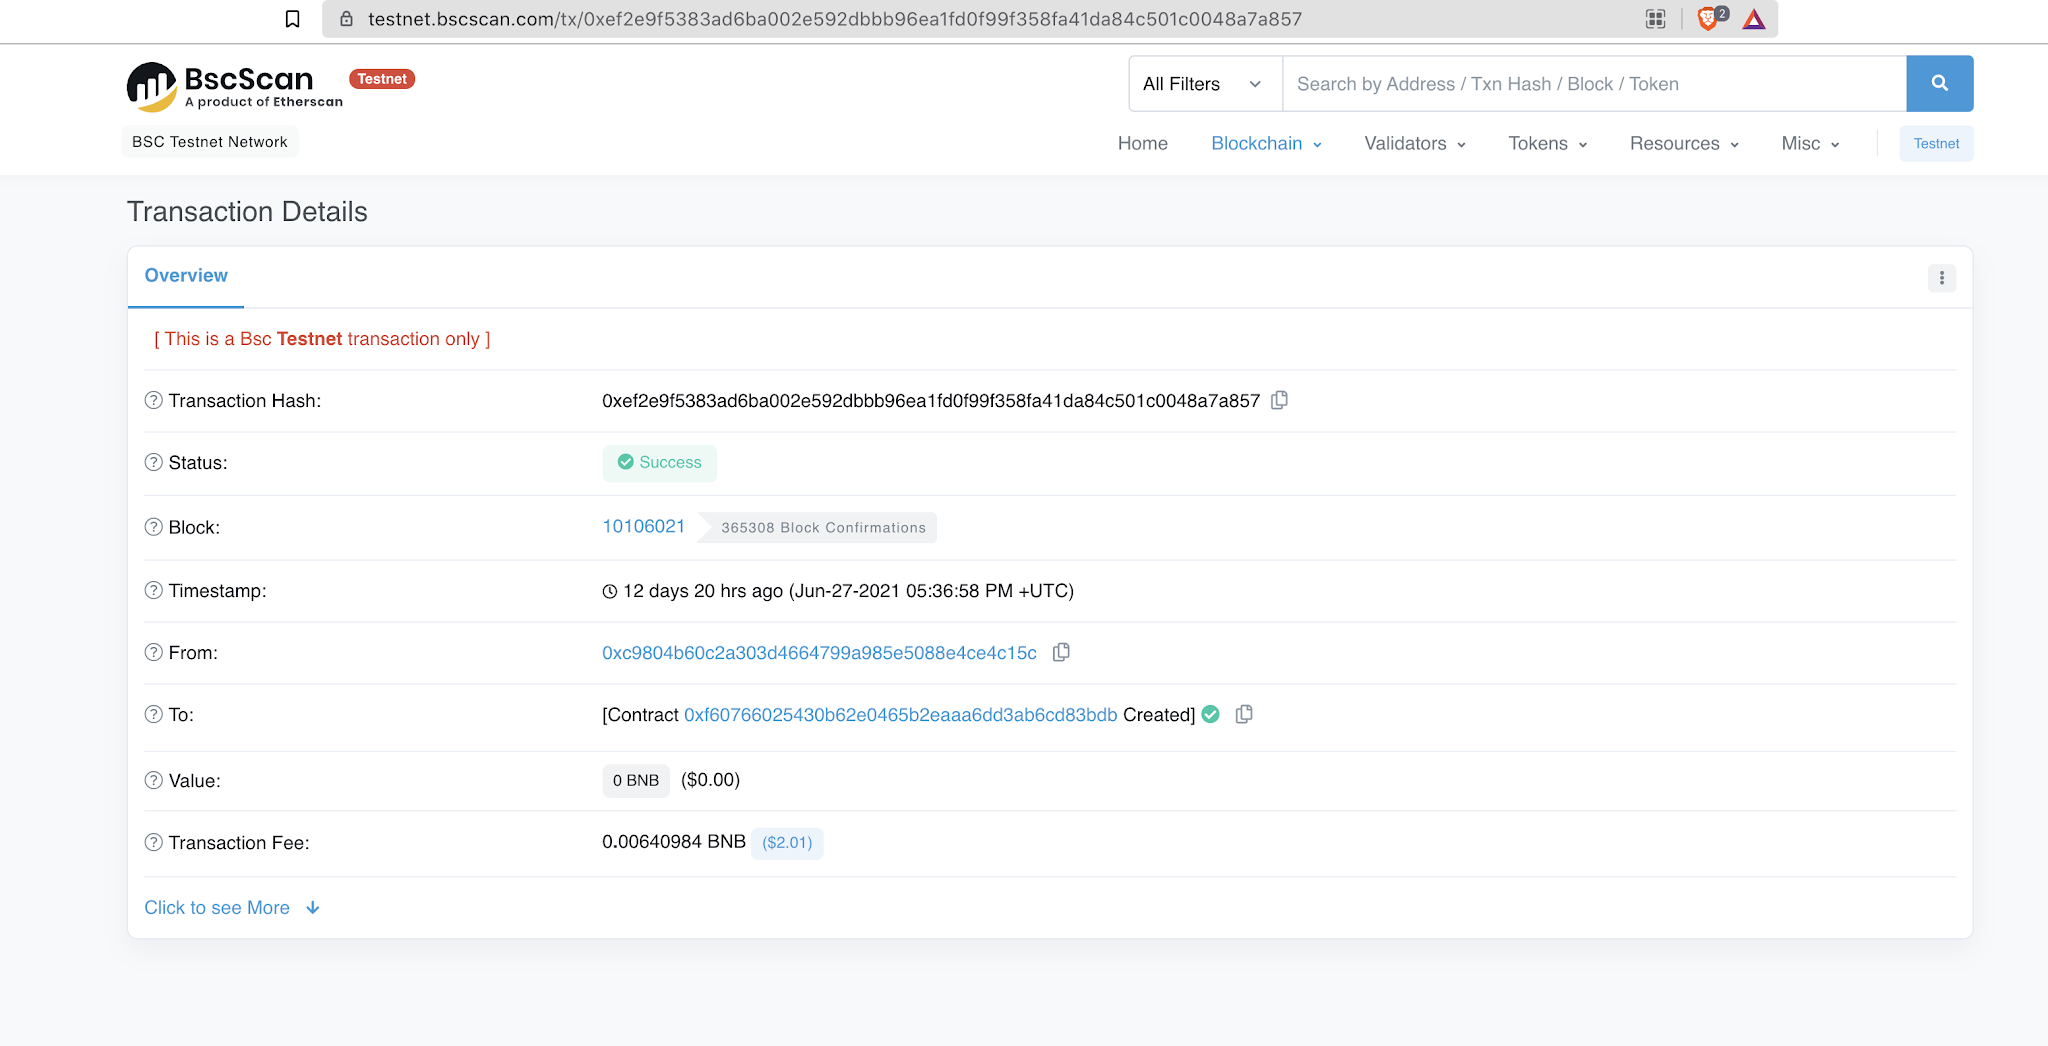Click the verified checkmark beside the contract
Viewport: 2048px width, 1046px height.
coord(1210,714)
